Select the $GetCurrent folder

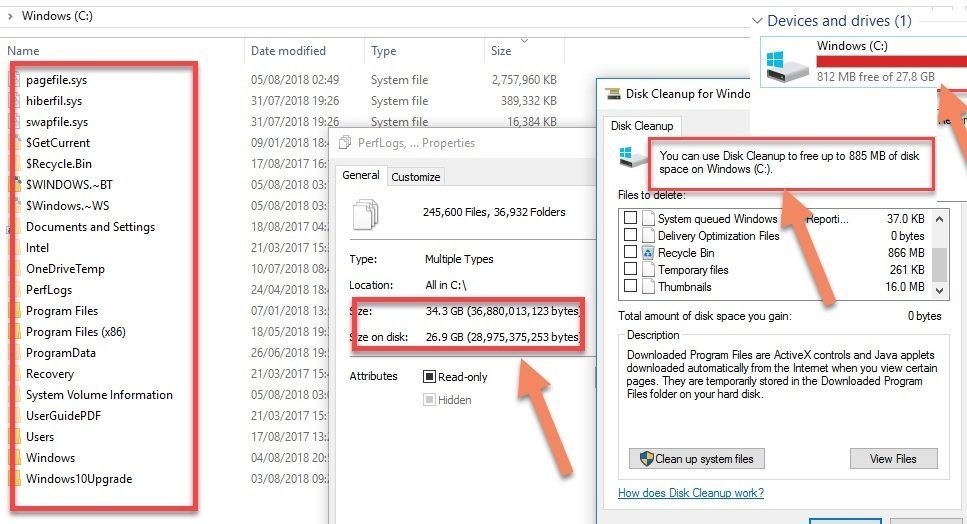(x=58, y=142)
